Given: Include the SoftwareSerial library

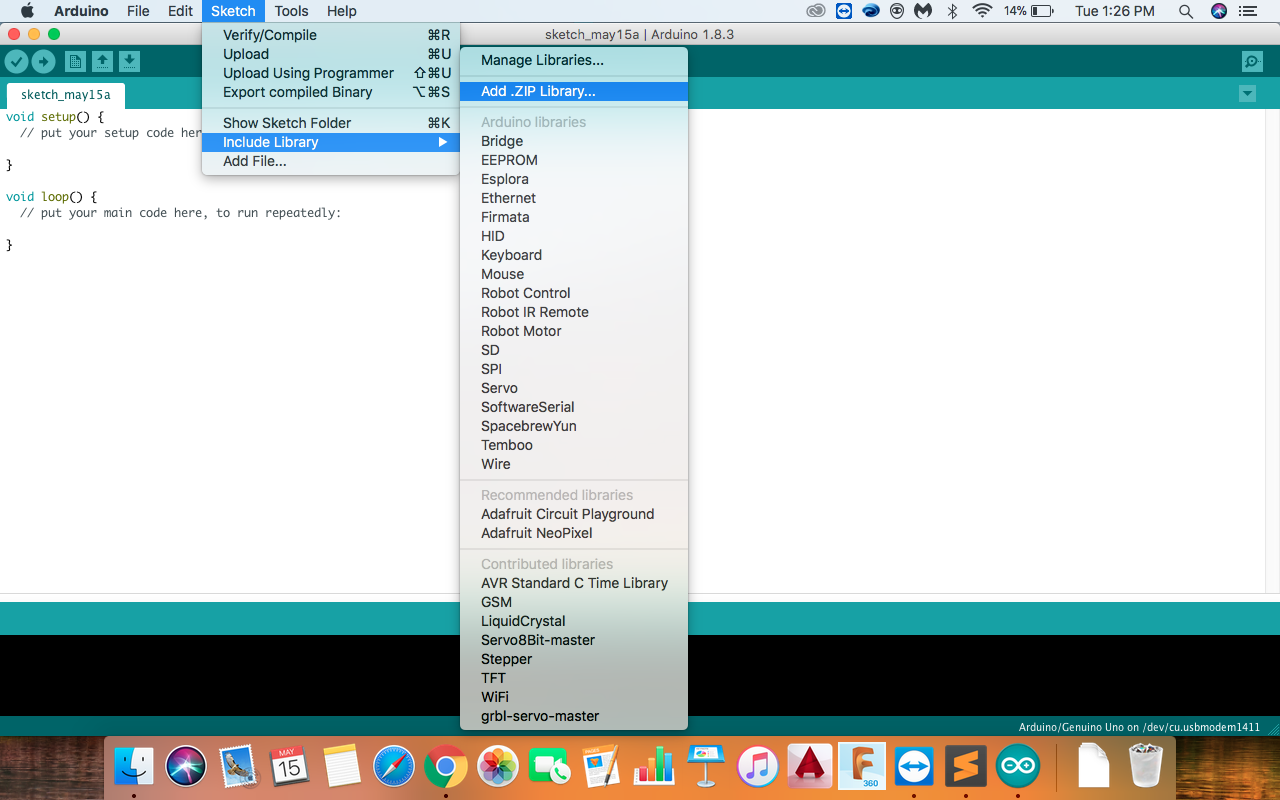Looking at the screenshot, I should coord(574,407).
